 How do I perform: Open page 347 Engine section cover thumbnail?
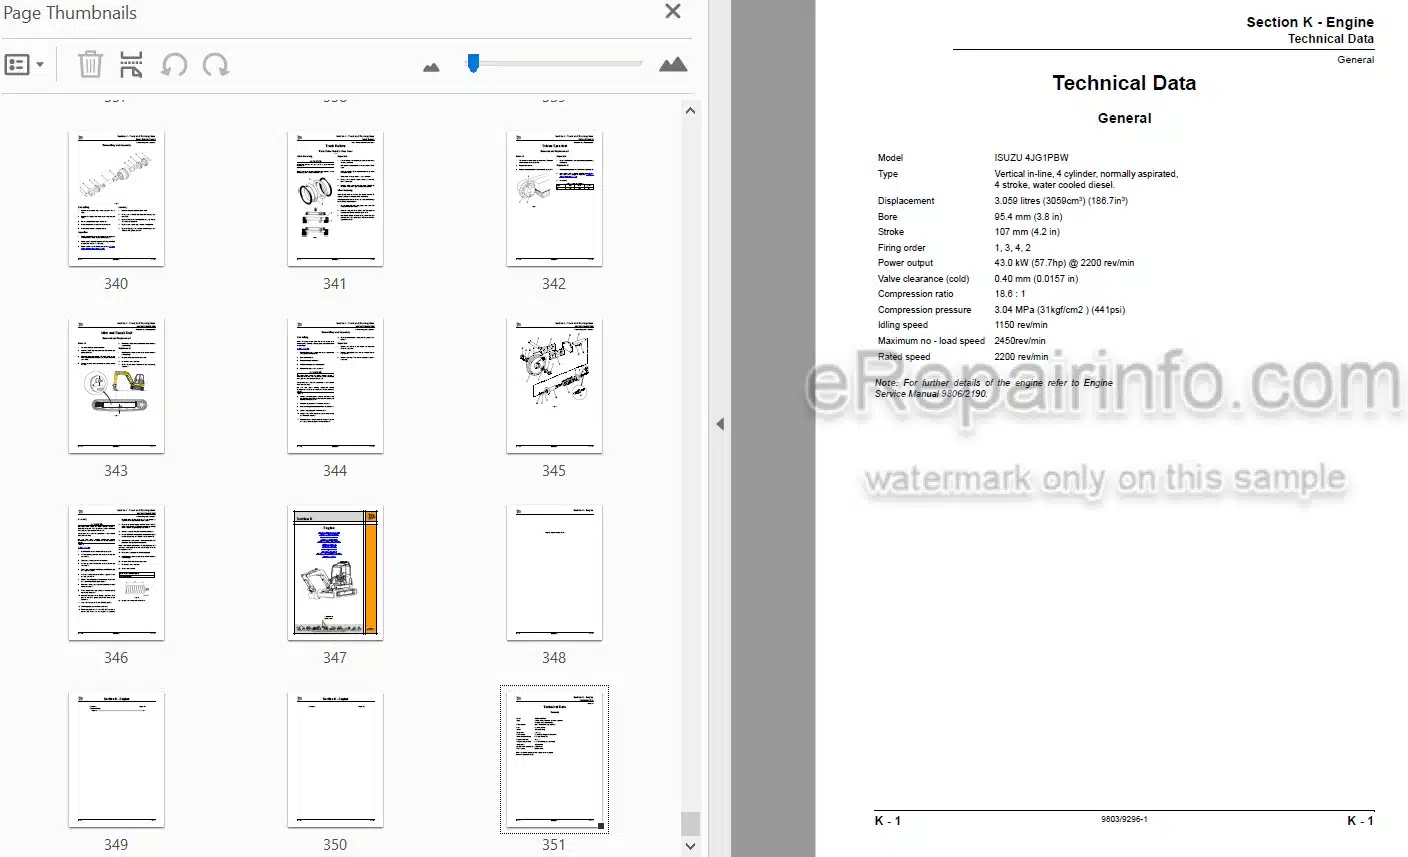[x=335, y=573]
